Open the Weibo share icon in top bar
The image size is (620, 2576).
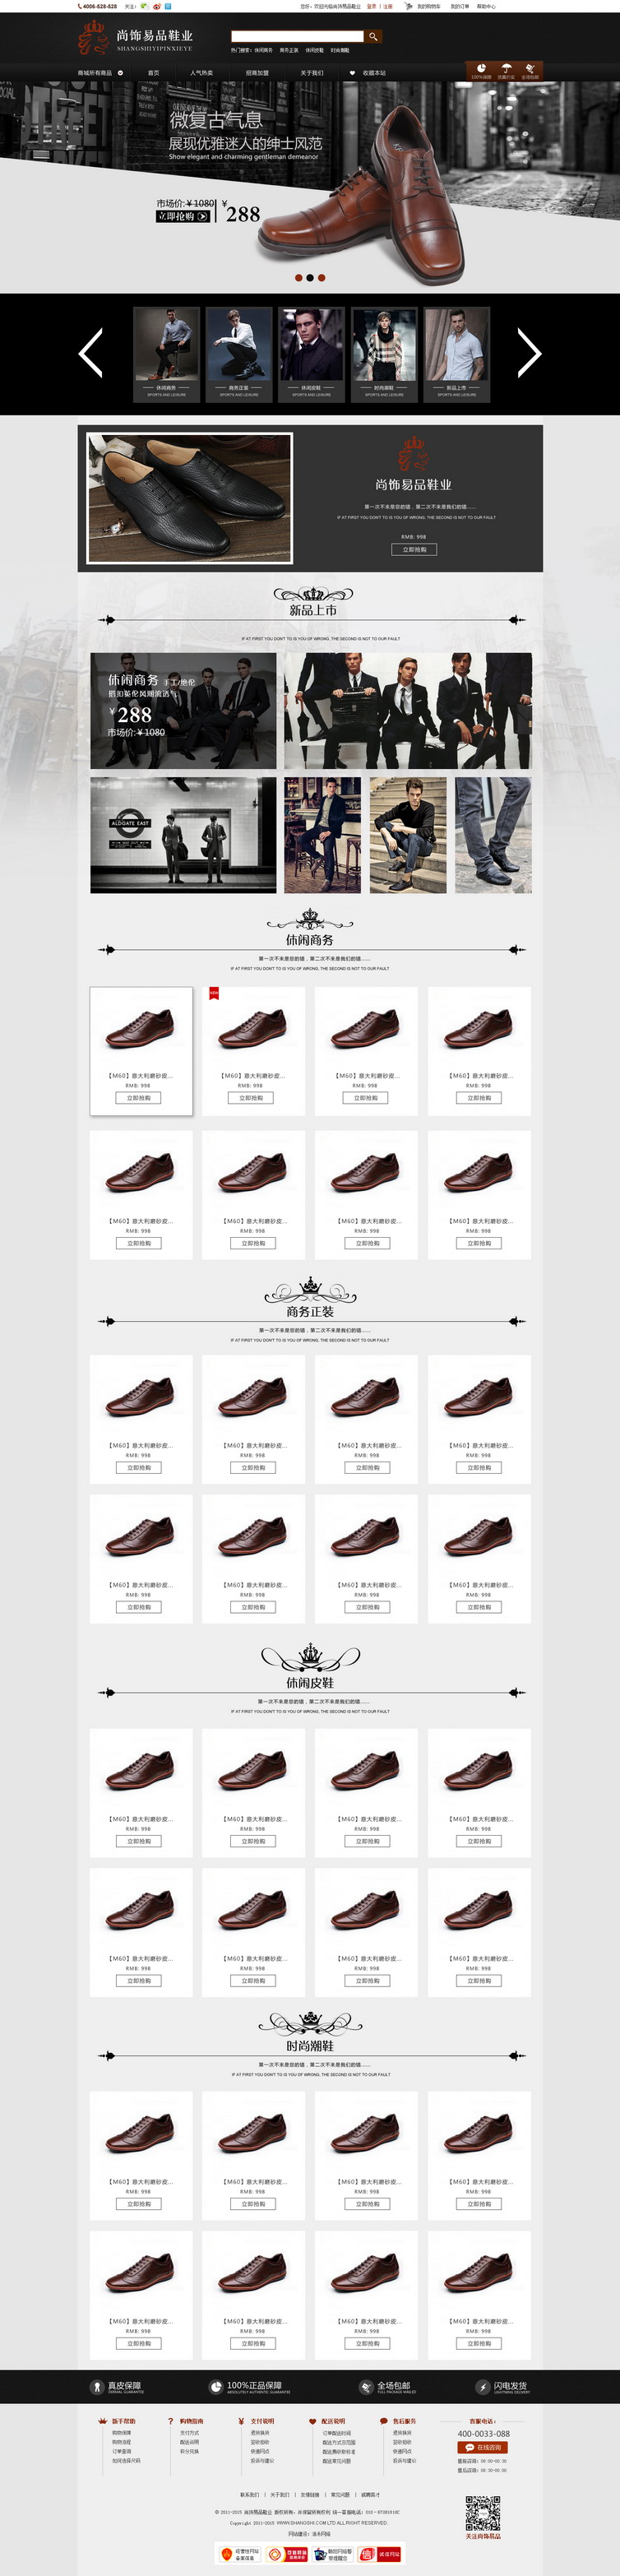(157, 6)
